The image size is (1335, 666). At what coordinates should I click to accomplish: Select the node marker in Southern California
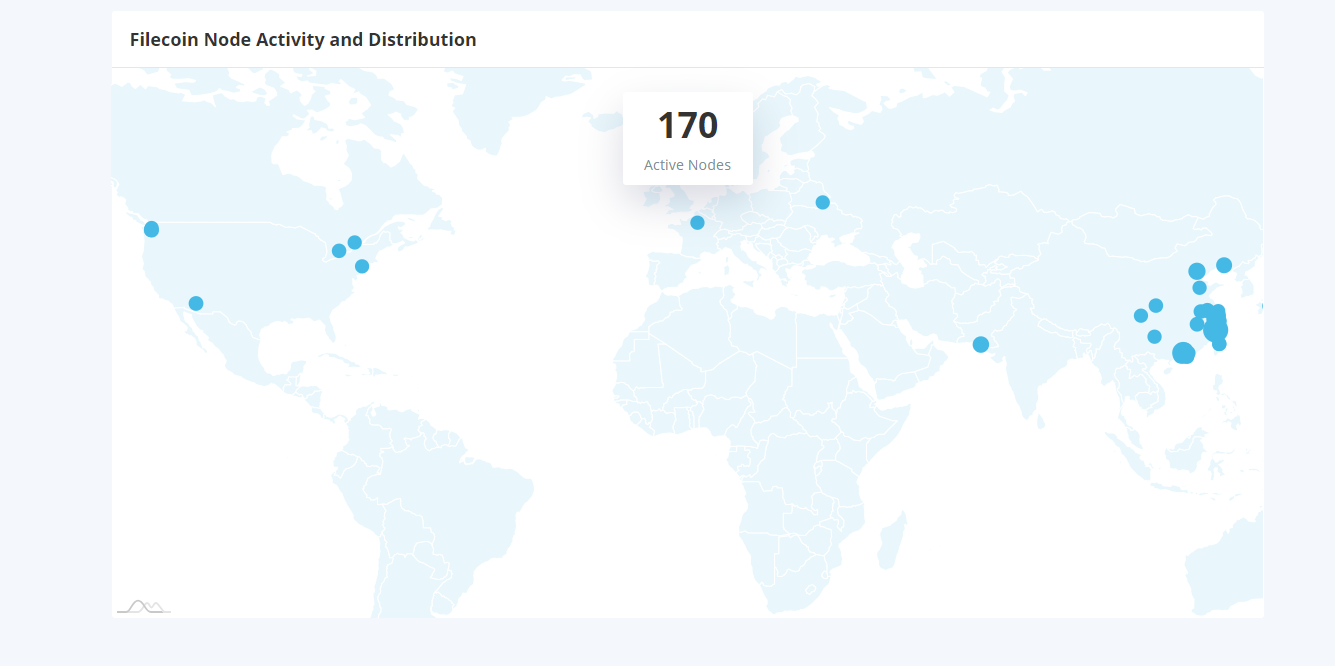point(196,303)
